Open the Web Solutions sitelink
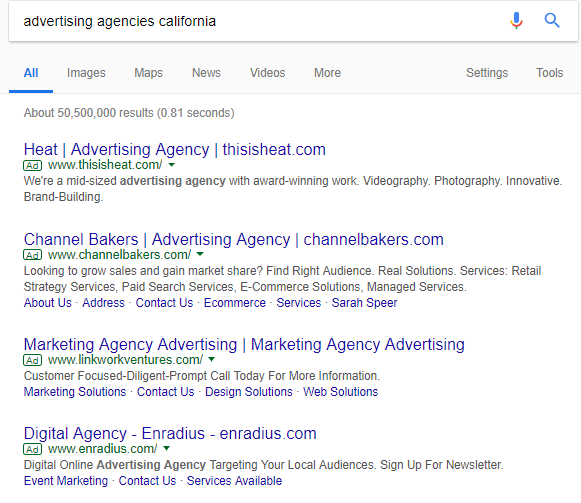The width and height of the screenshot is (581, 503). pyautogui.click(x=341, y=392)
